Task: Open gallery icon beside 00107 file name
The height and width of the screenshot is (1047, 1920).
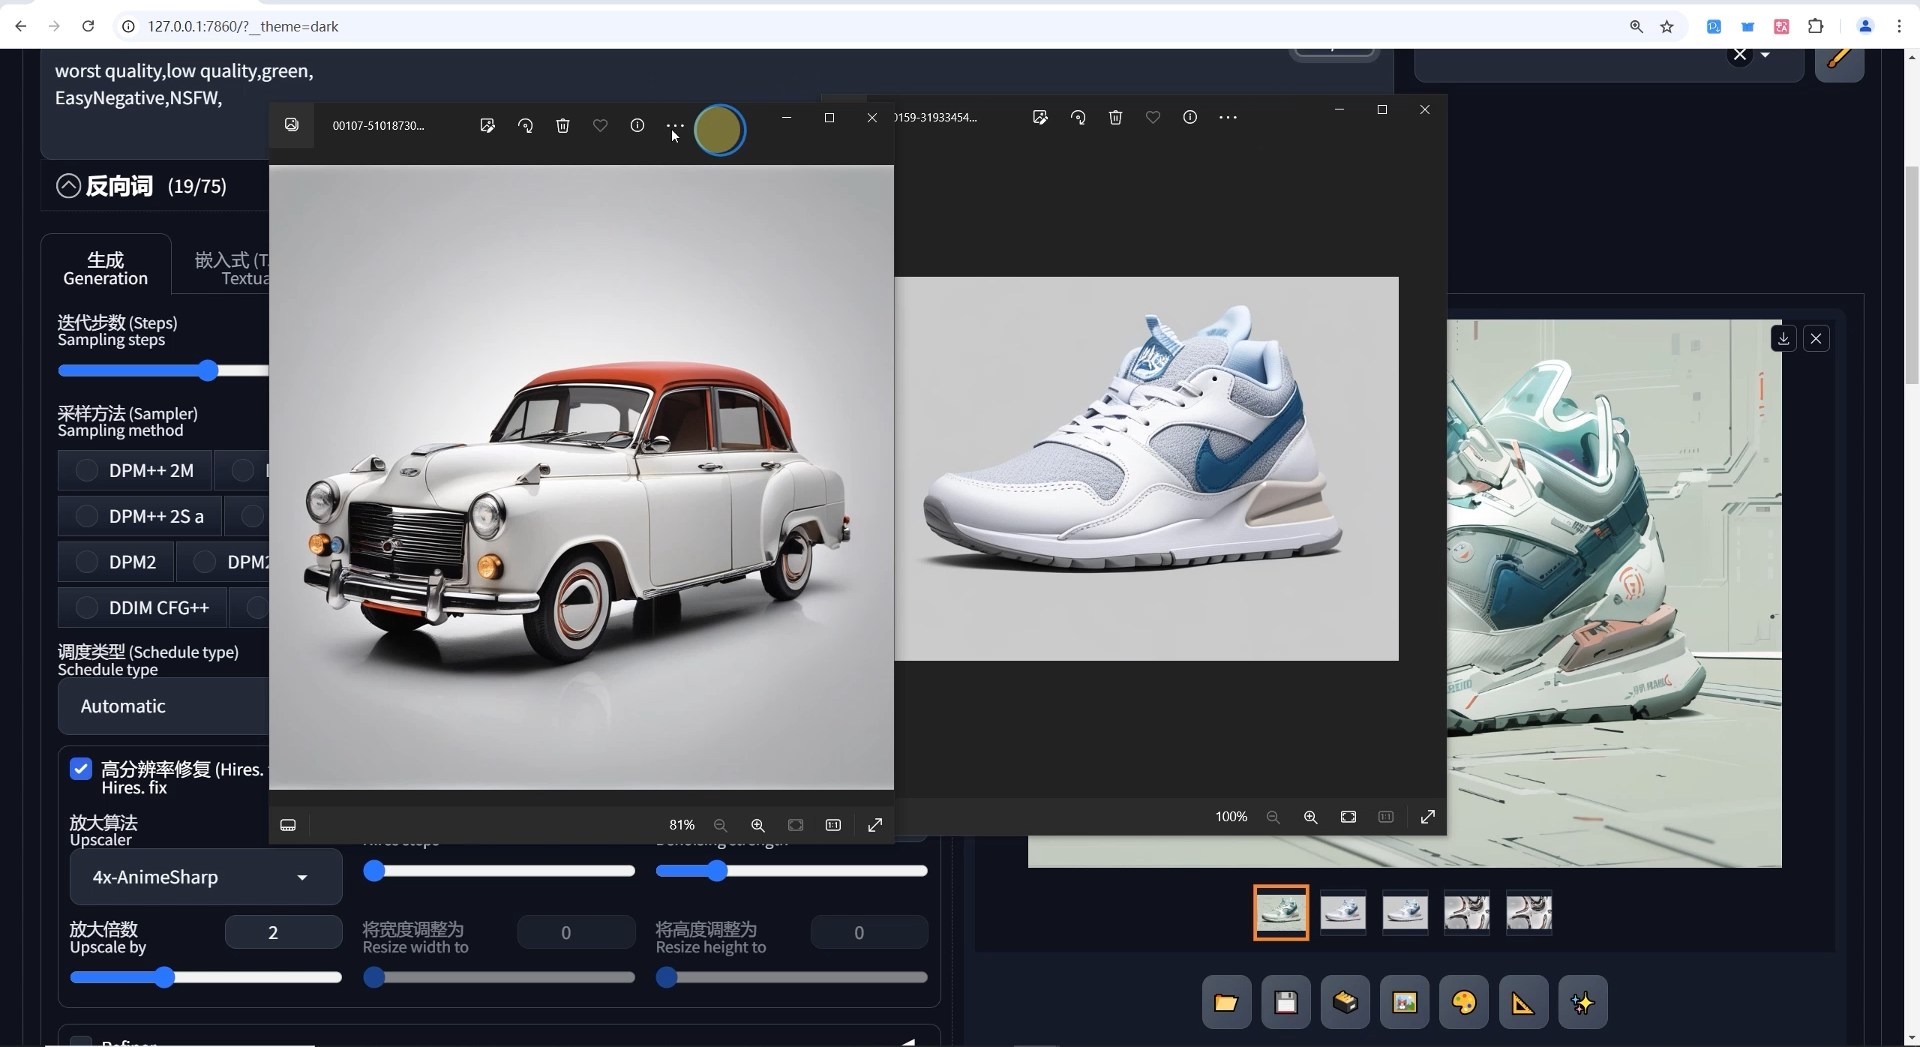Action: (291, 125)
